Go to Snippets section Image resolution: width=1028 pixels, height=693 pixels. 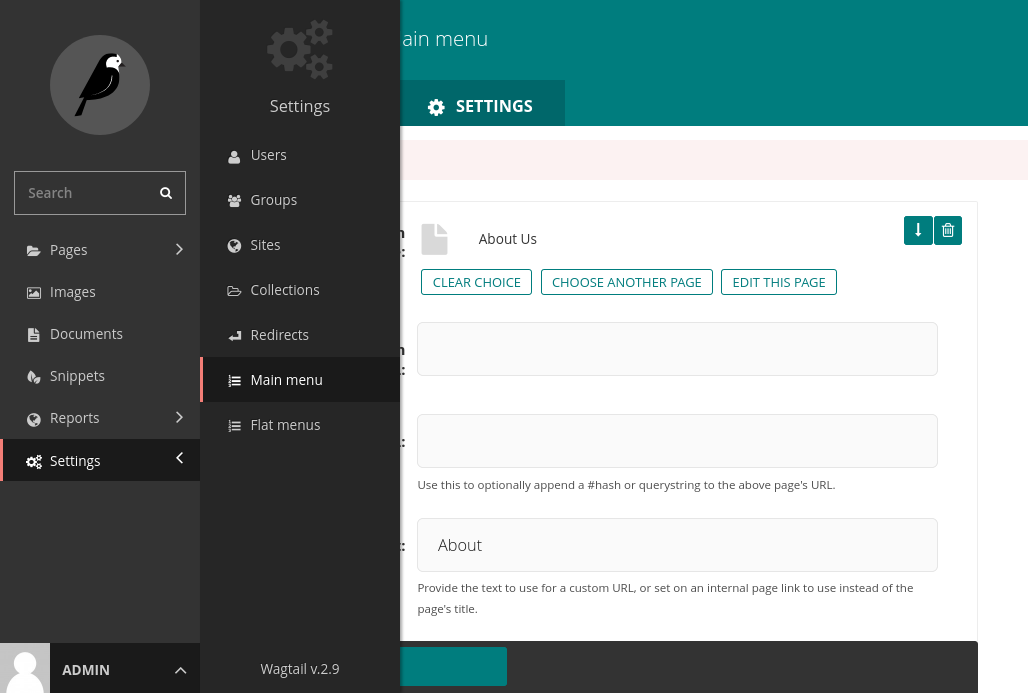[77, 376]
